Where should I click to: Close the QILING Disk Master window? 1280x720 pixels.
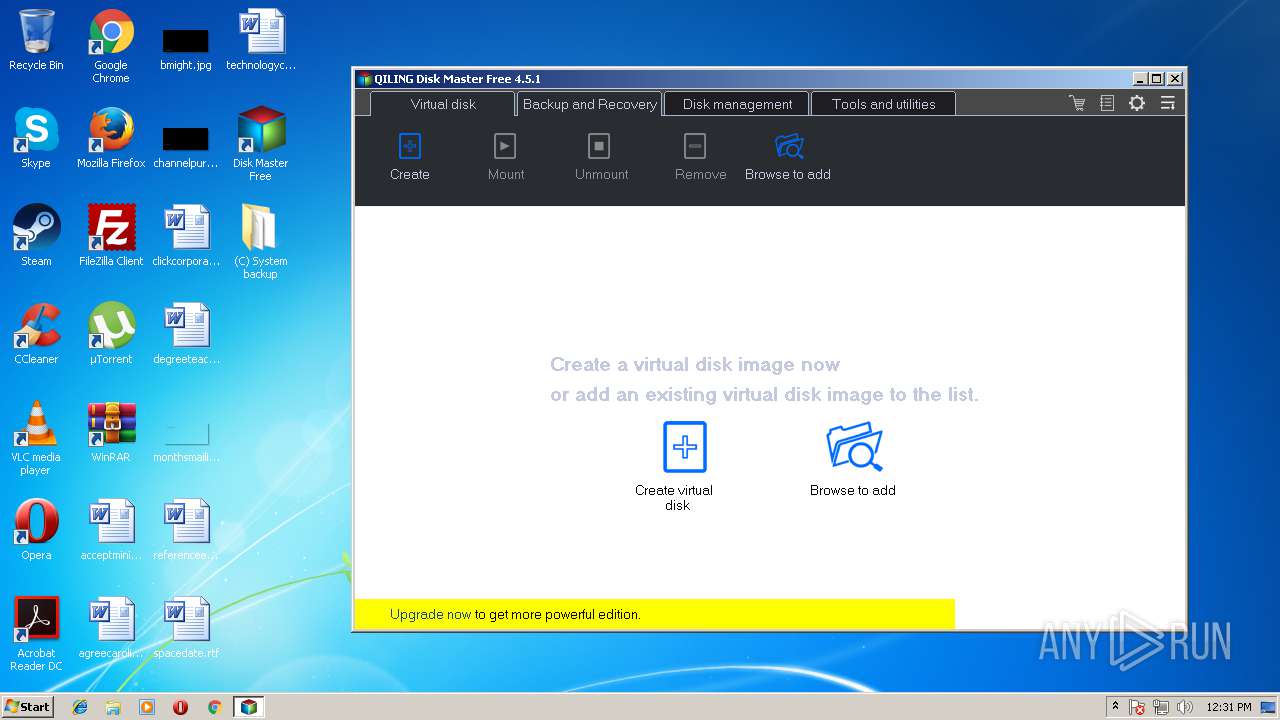1175,79
